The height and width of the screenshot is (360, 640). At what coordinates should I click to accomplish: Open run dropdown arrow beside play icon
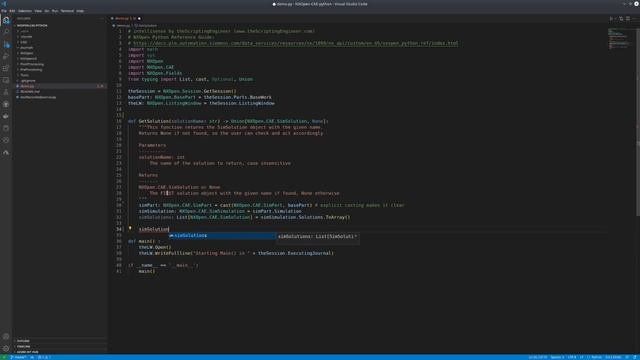click(616, 19)
